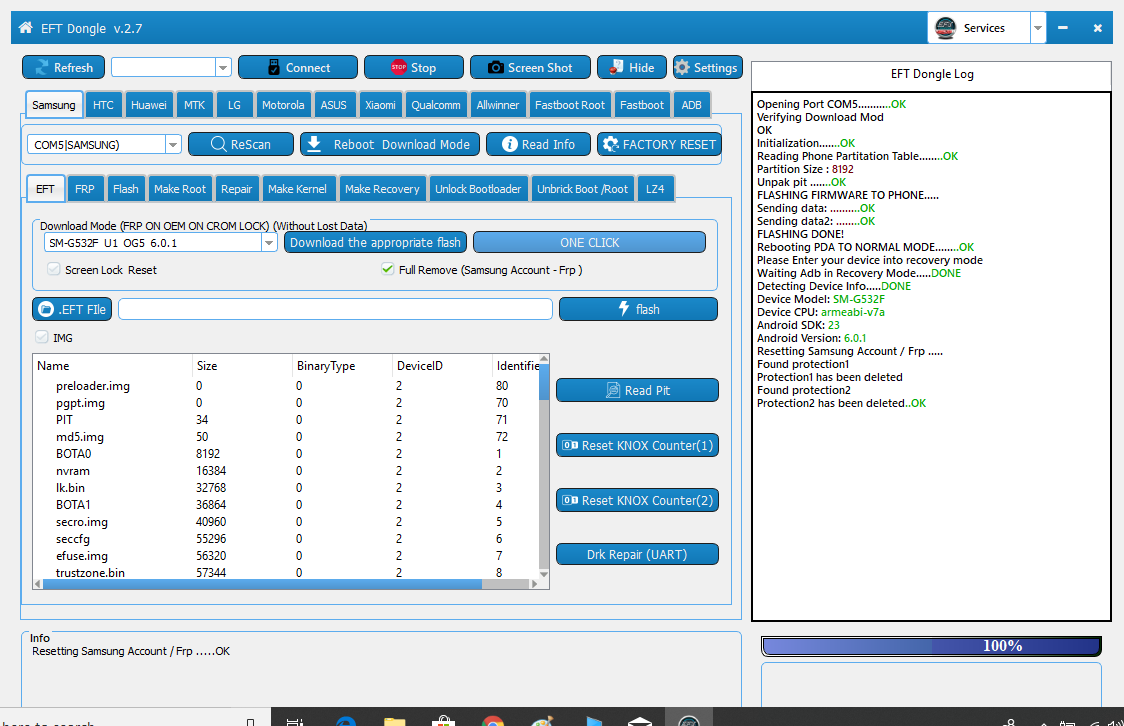Click the Hide button
This screenshot has width=1124, height=726.
coord(632,67)
